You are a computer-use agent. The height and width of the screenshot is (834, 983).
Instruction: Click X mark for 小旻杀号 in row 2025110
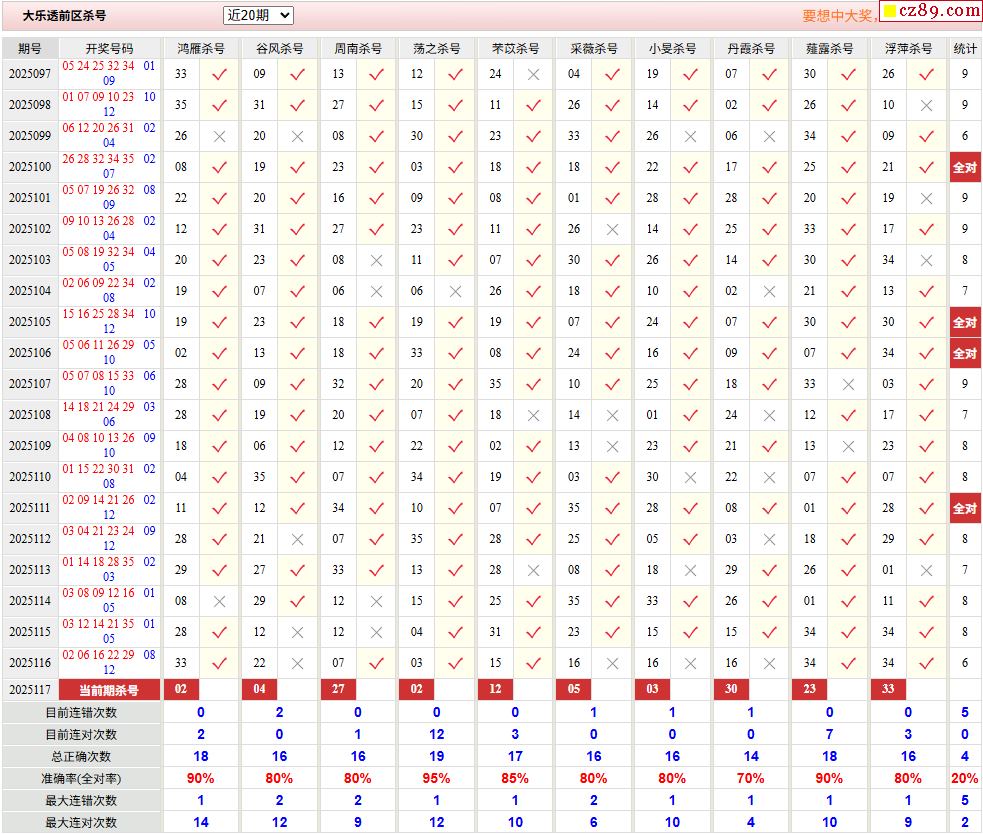click(690, 477)
